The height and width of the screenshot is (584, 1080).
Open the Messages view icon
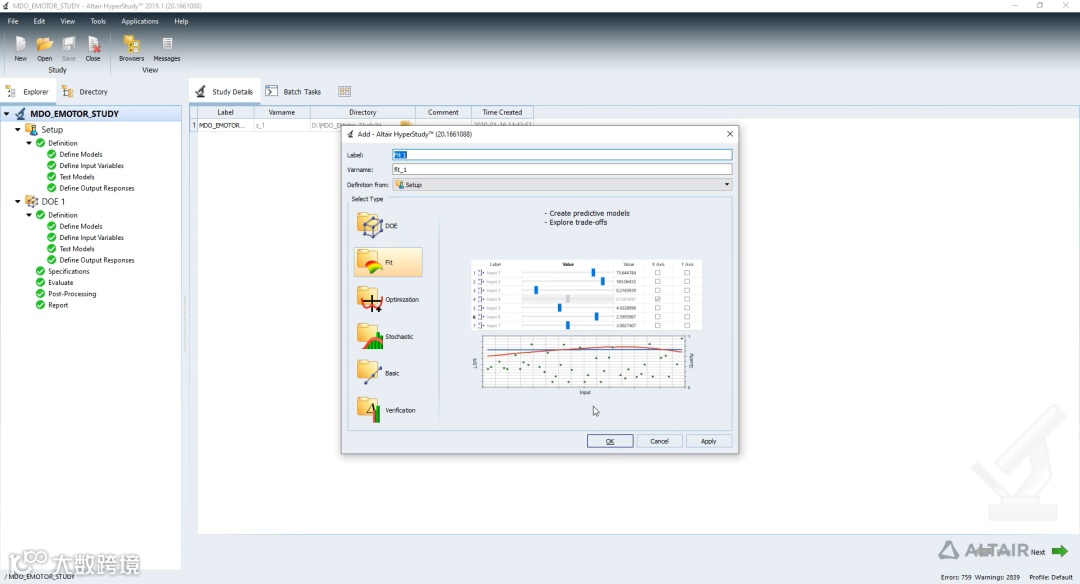(x=167, y=45)
